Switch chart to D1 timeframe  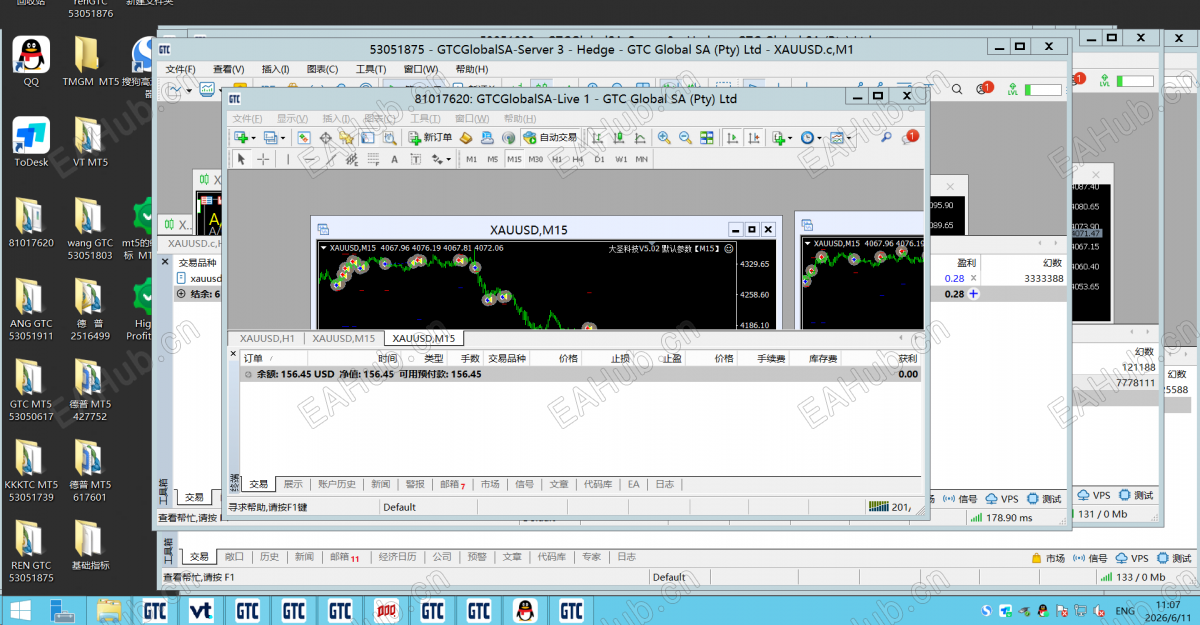click(x=599, y=159)
